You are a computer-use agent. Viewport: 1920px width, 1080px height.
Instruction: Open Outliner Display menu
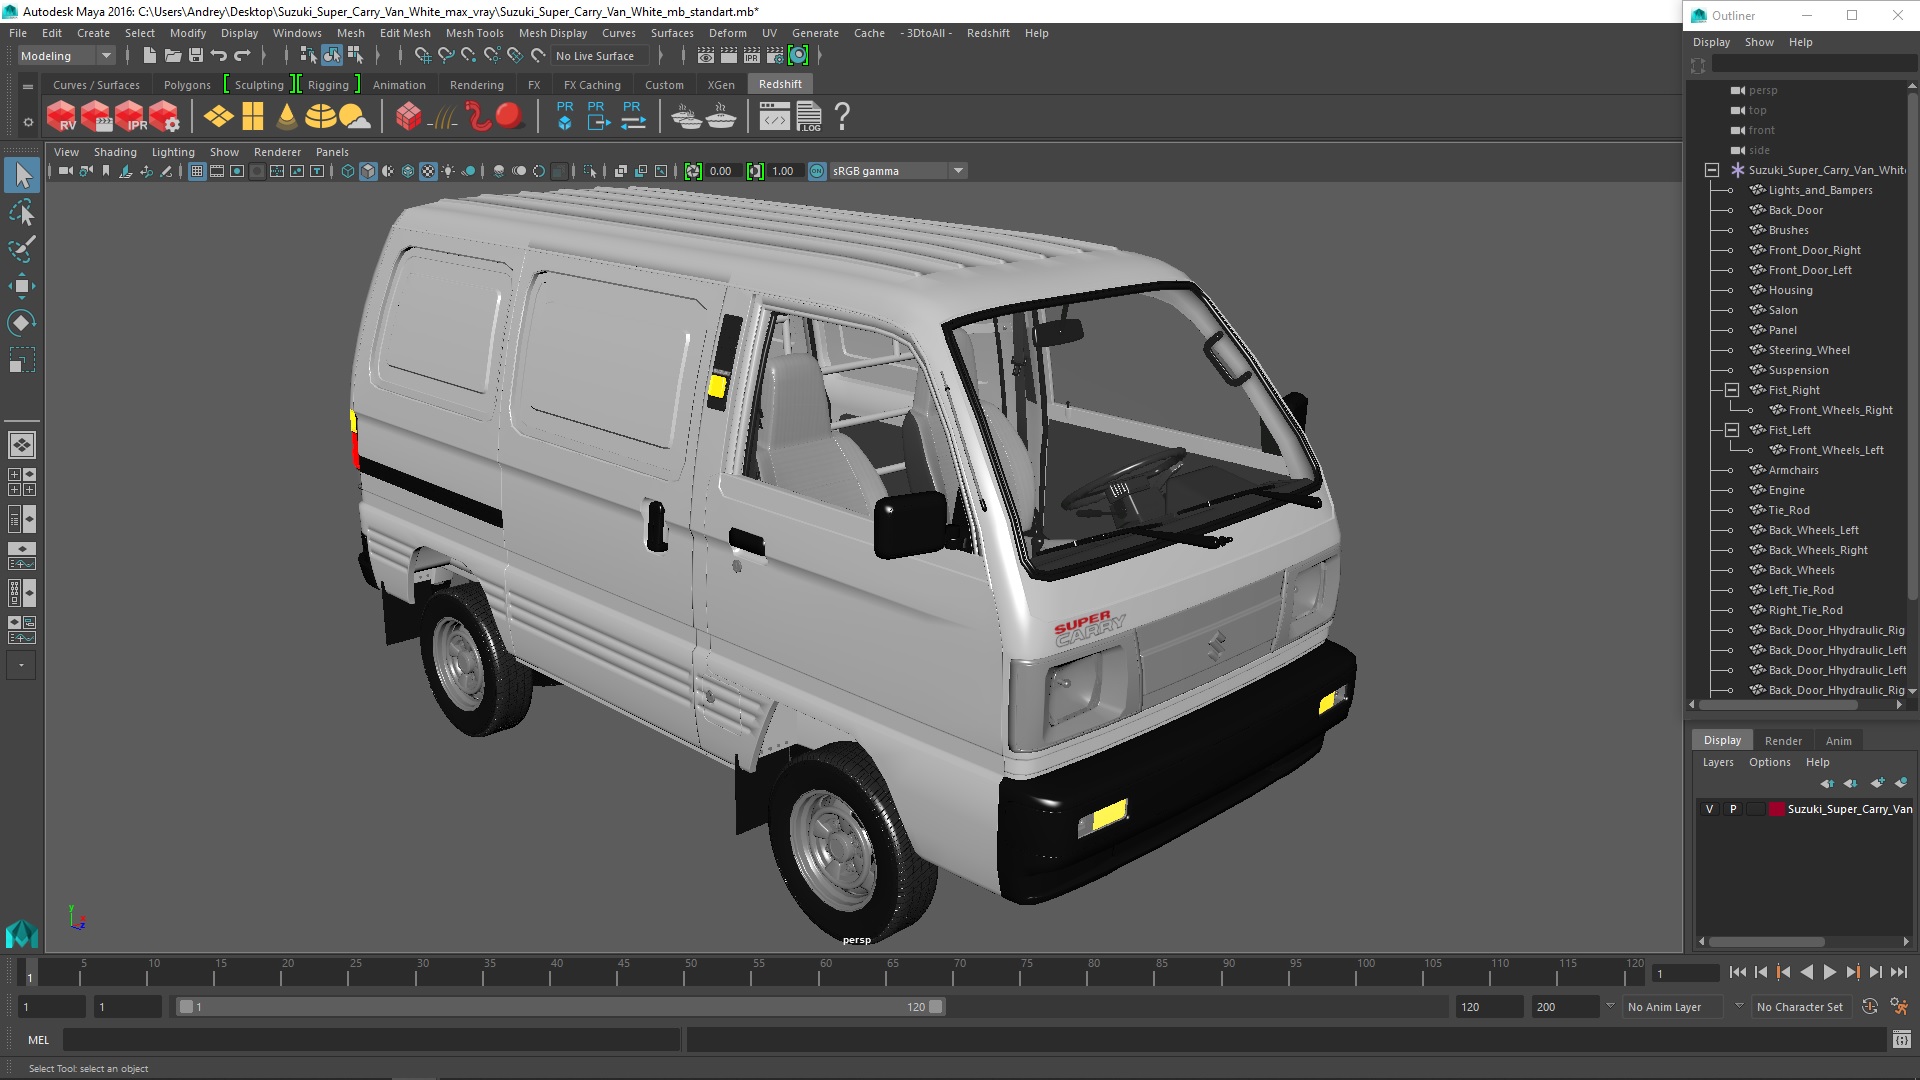click(1711, 42)
